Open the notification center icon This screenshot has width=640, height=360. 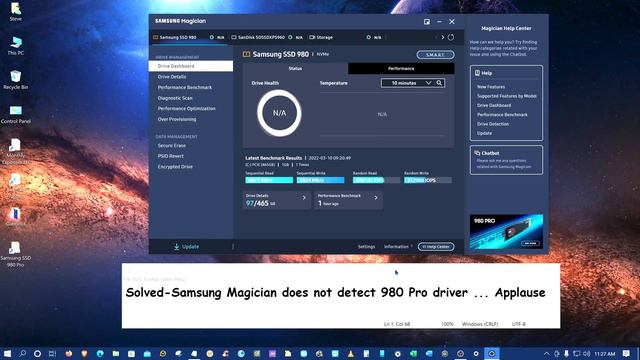626,353
